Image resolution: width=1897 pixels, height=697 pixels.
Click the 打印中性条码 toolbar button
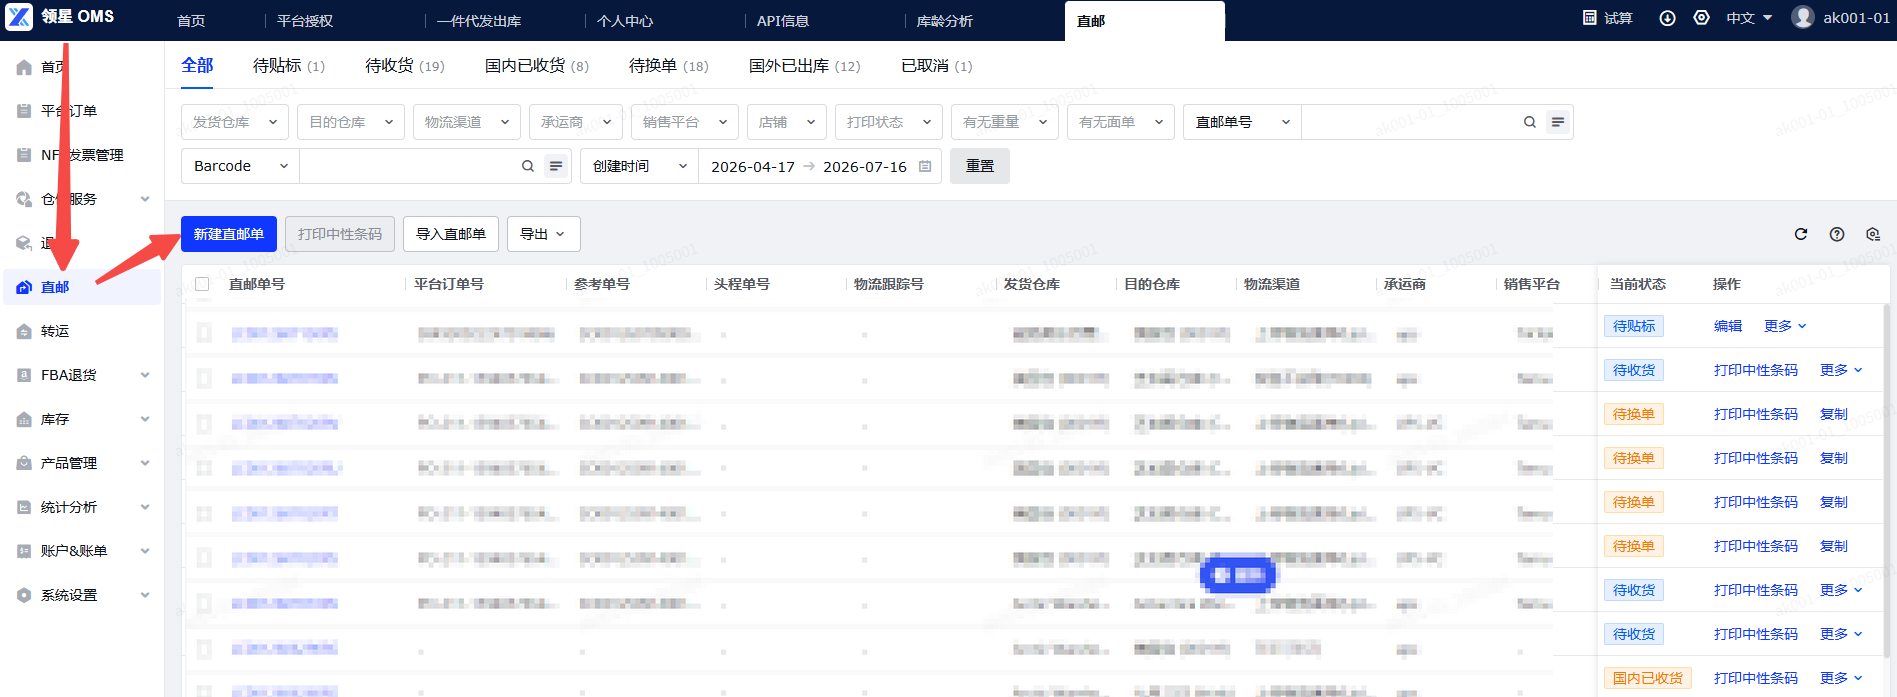pos(340,234)
